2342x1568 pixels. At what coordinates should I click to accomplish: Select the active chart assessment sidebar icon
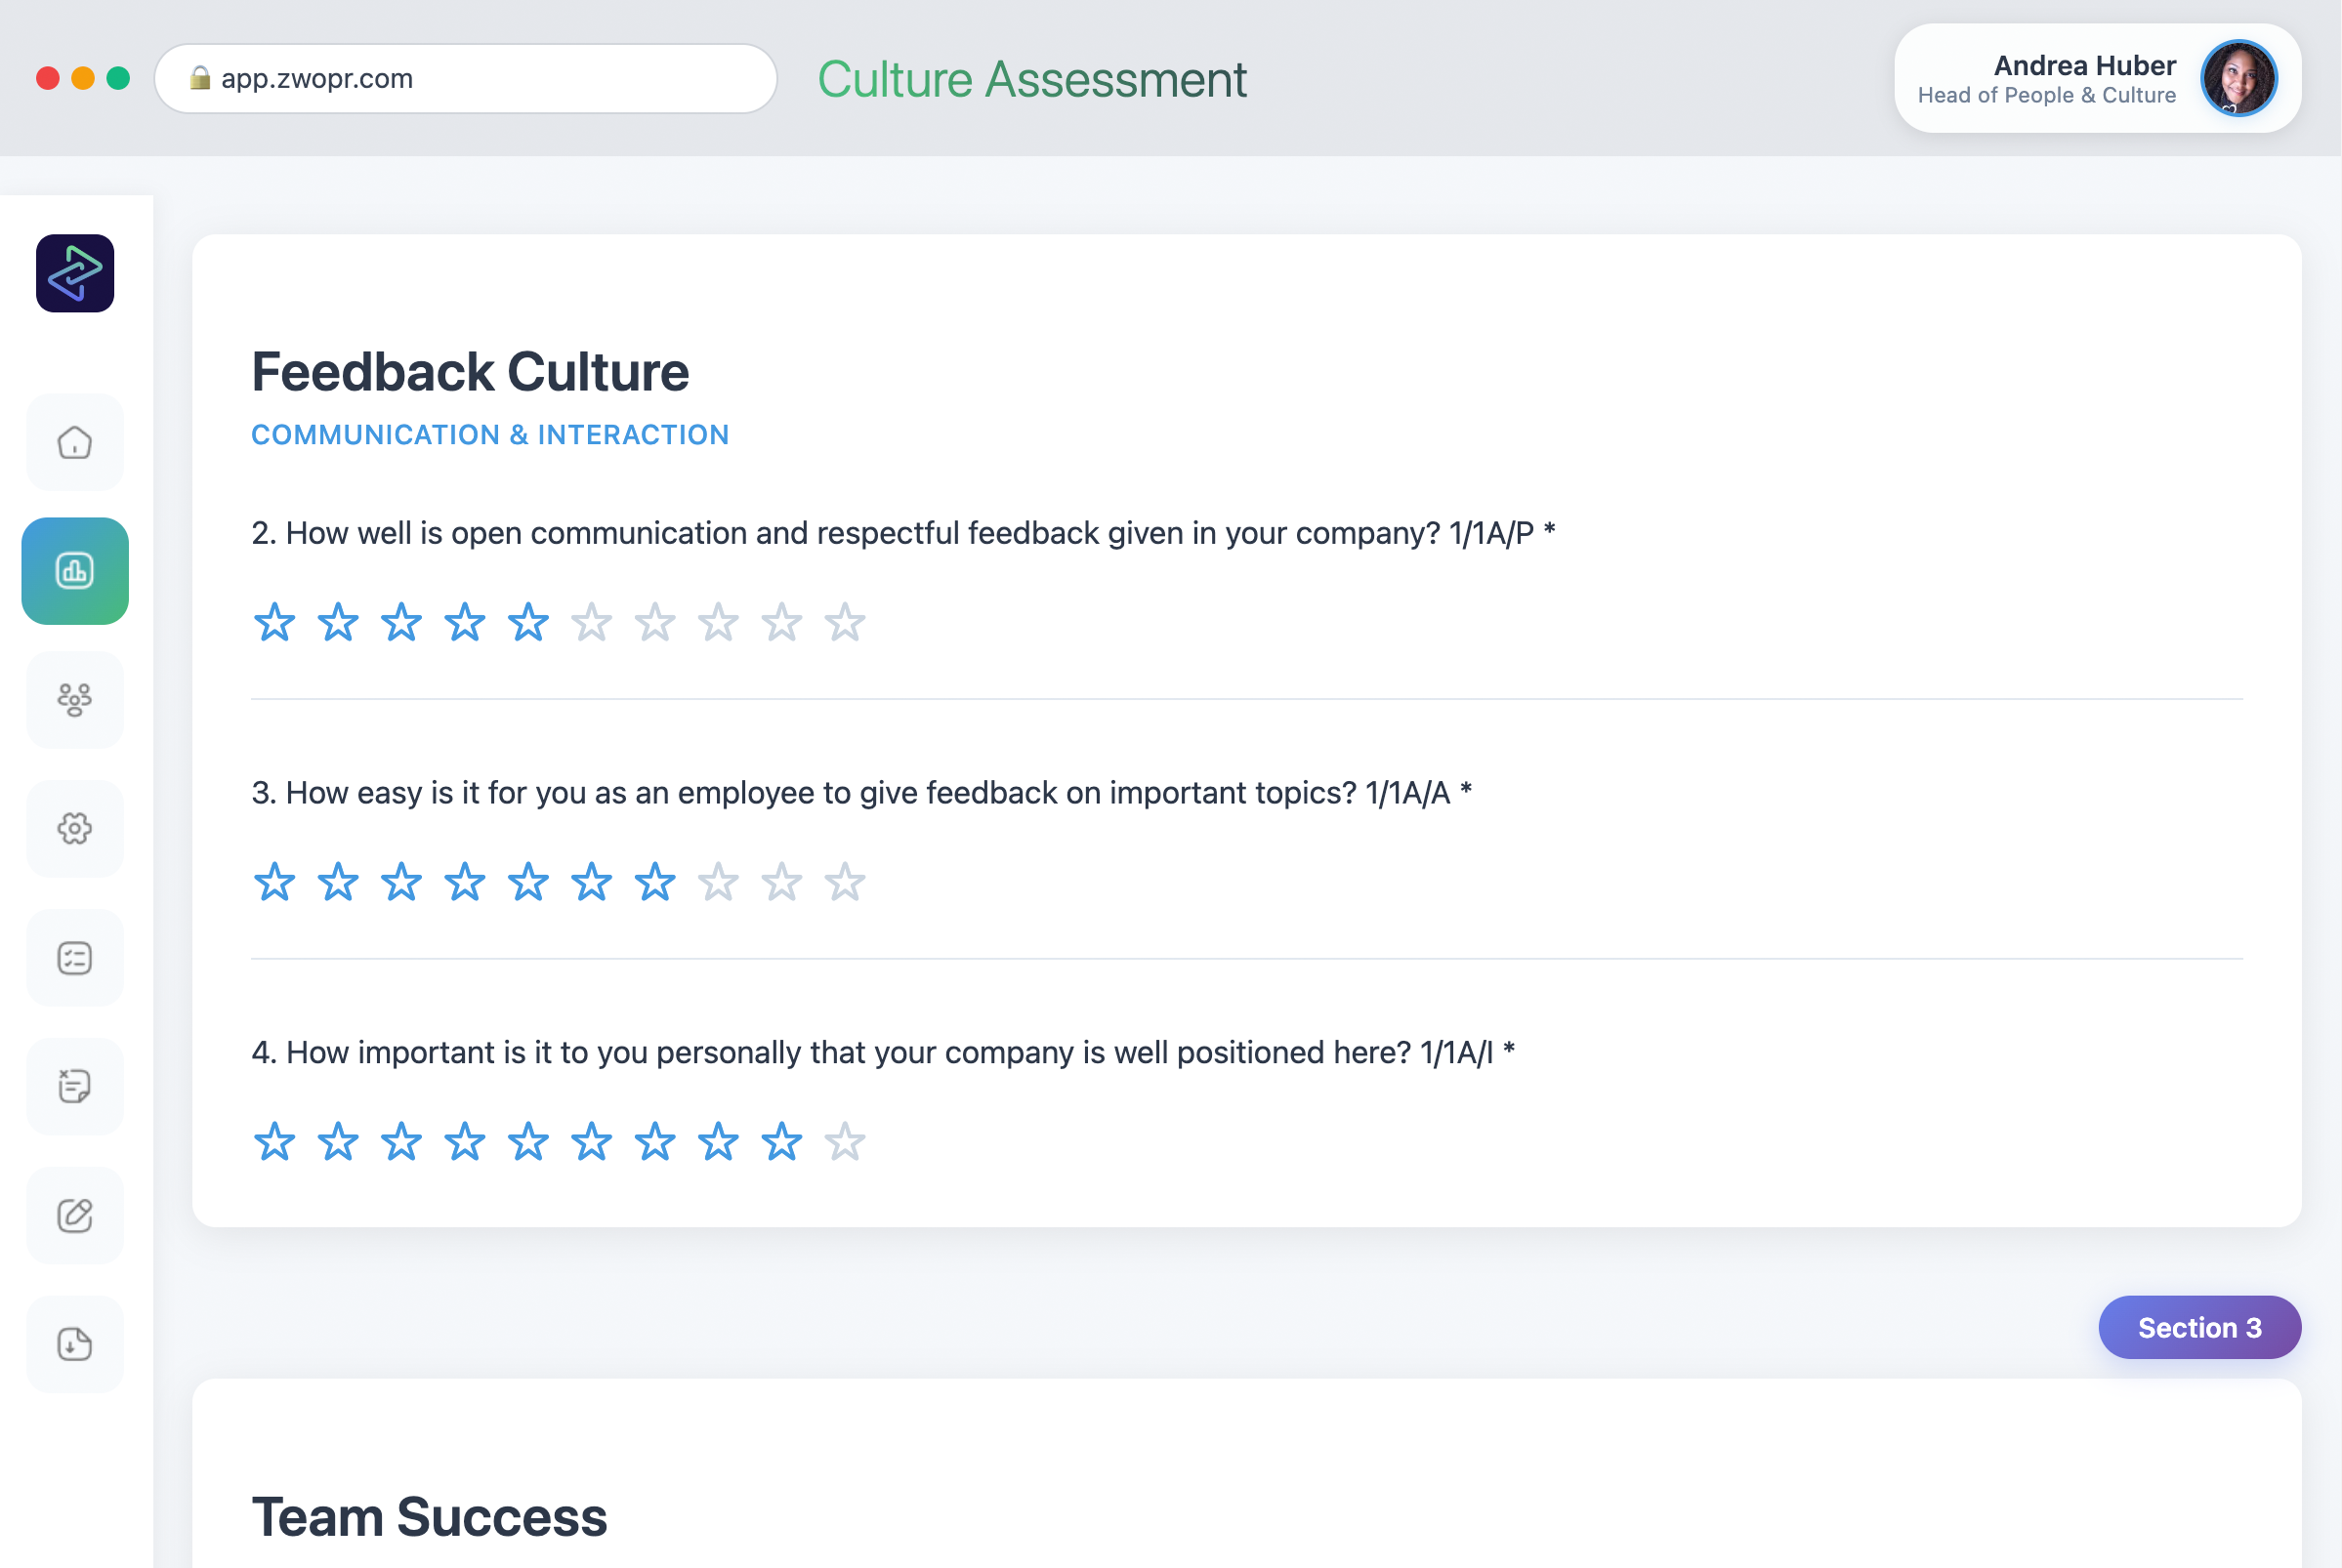point(75,571)
